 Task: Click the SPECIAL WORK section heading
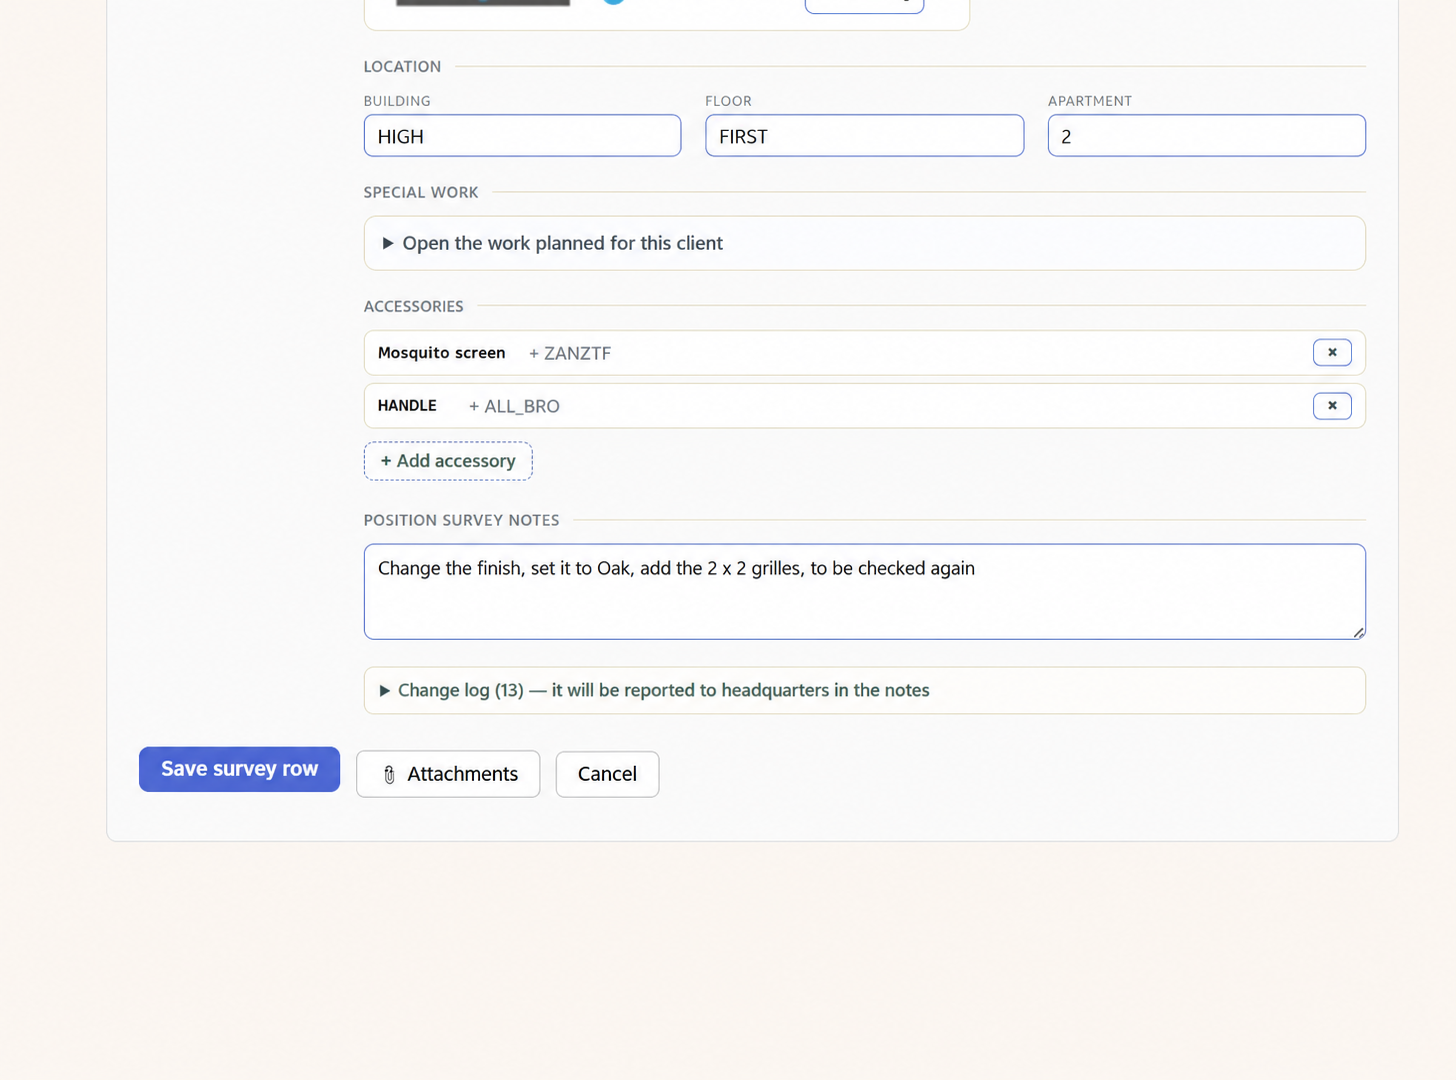tap(421, 192)
